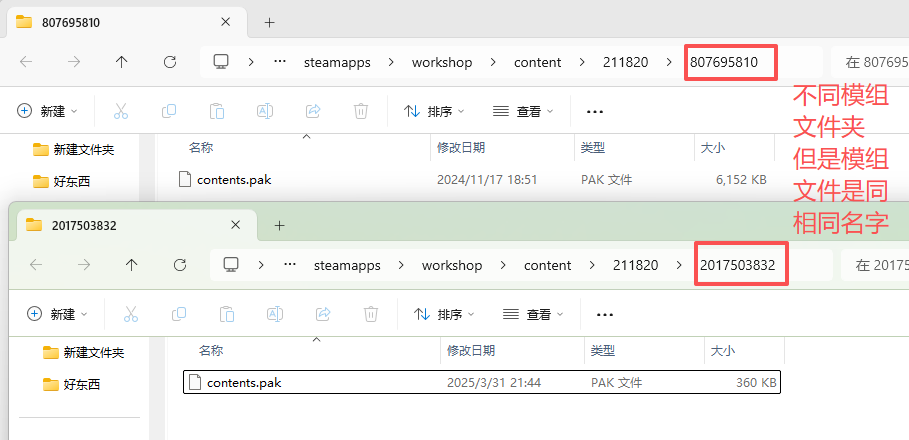This screenshot has height=440, width=909.
Task: Open the 新建 dropdown in top window
Action: coord(48,111)
